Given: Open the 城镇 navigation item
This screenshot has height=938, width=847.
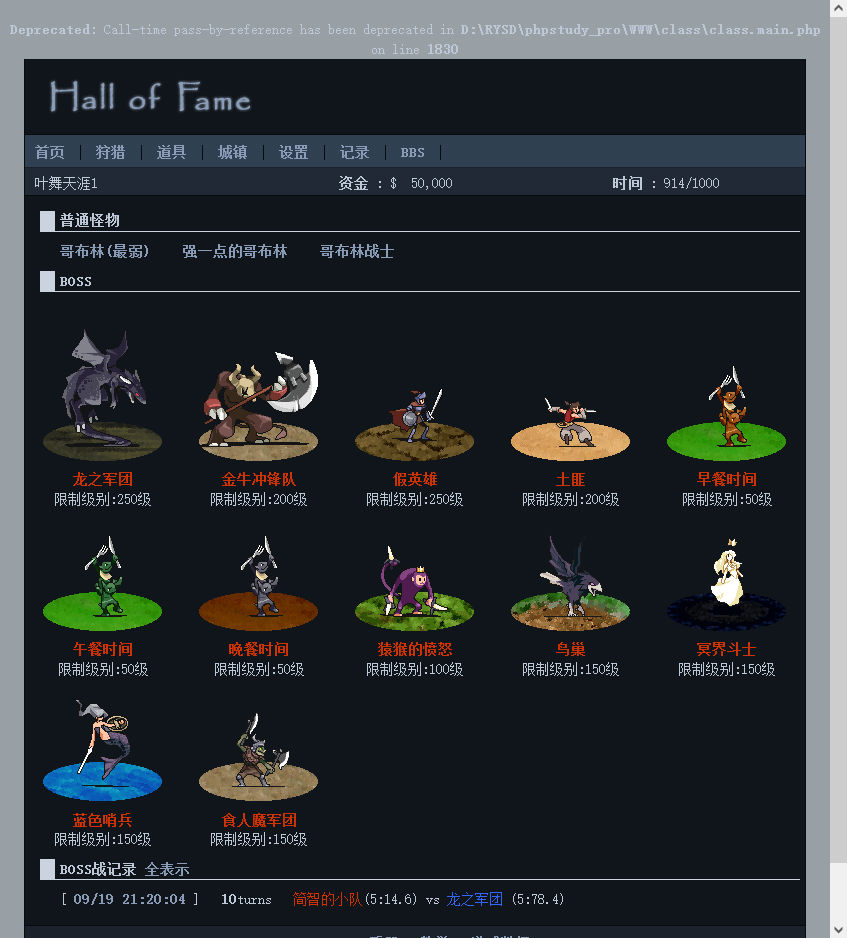Looking at the screenshot, I should click(x=232, y=152).
